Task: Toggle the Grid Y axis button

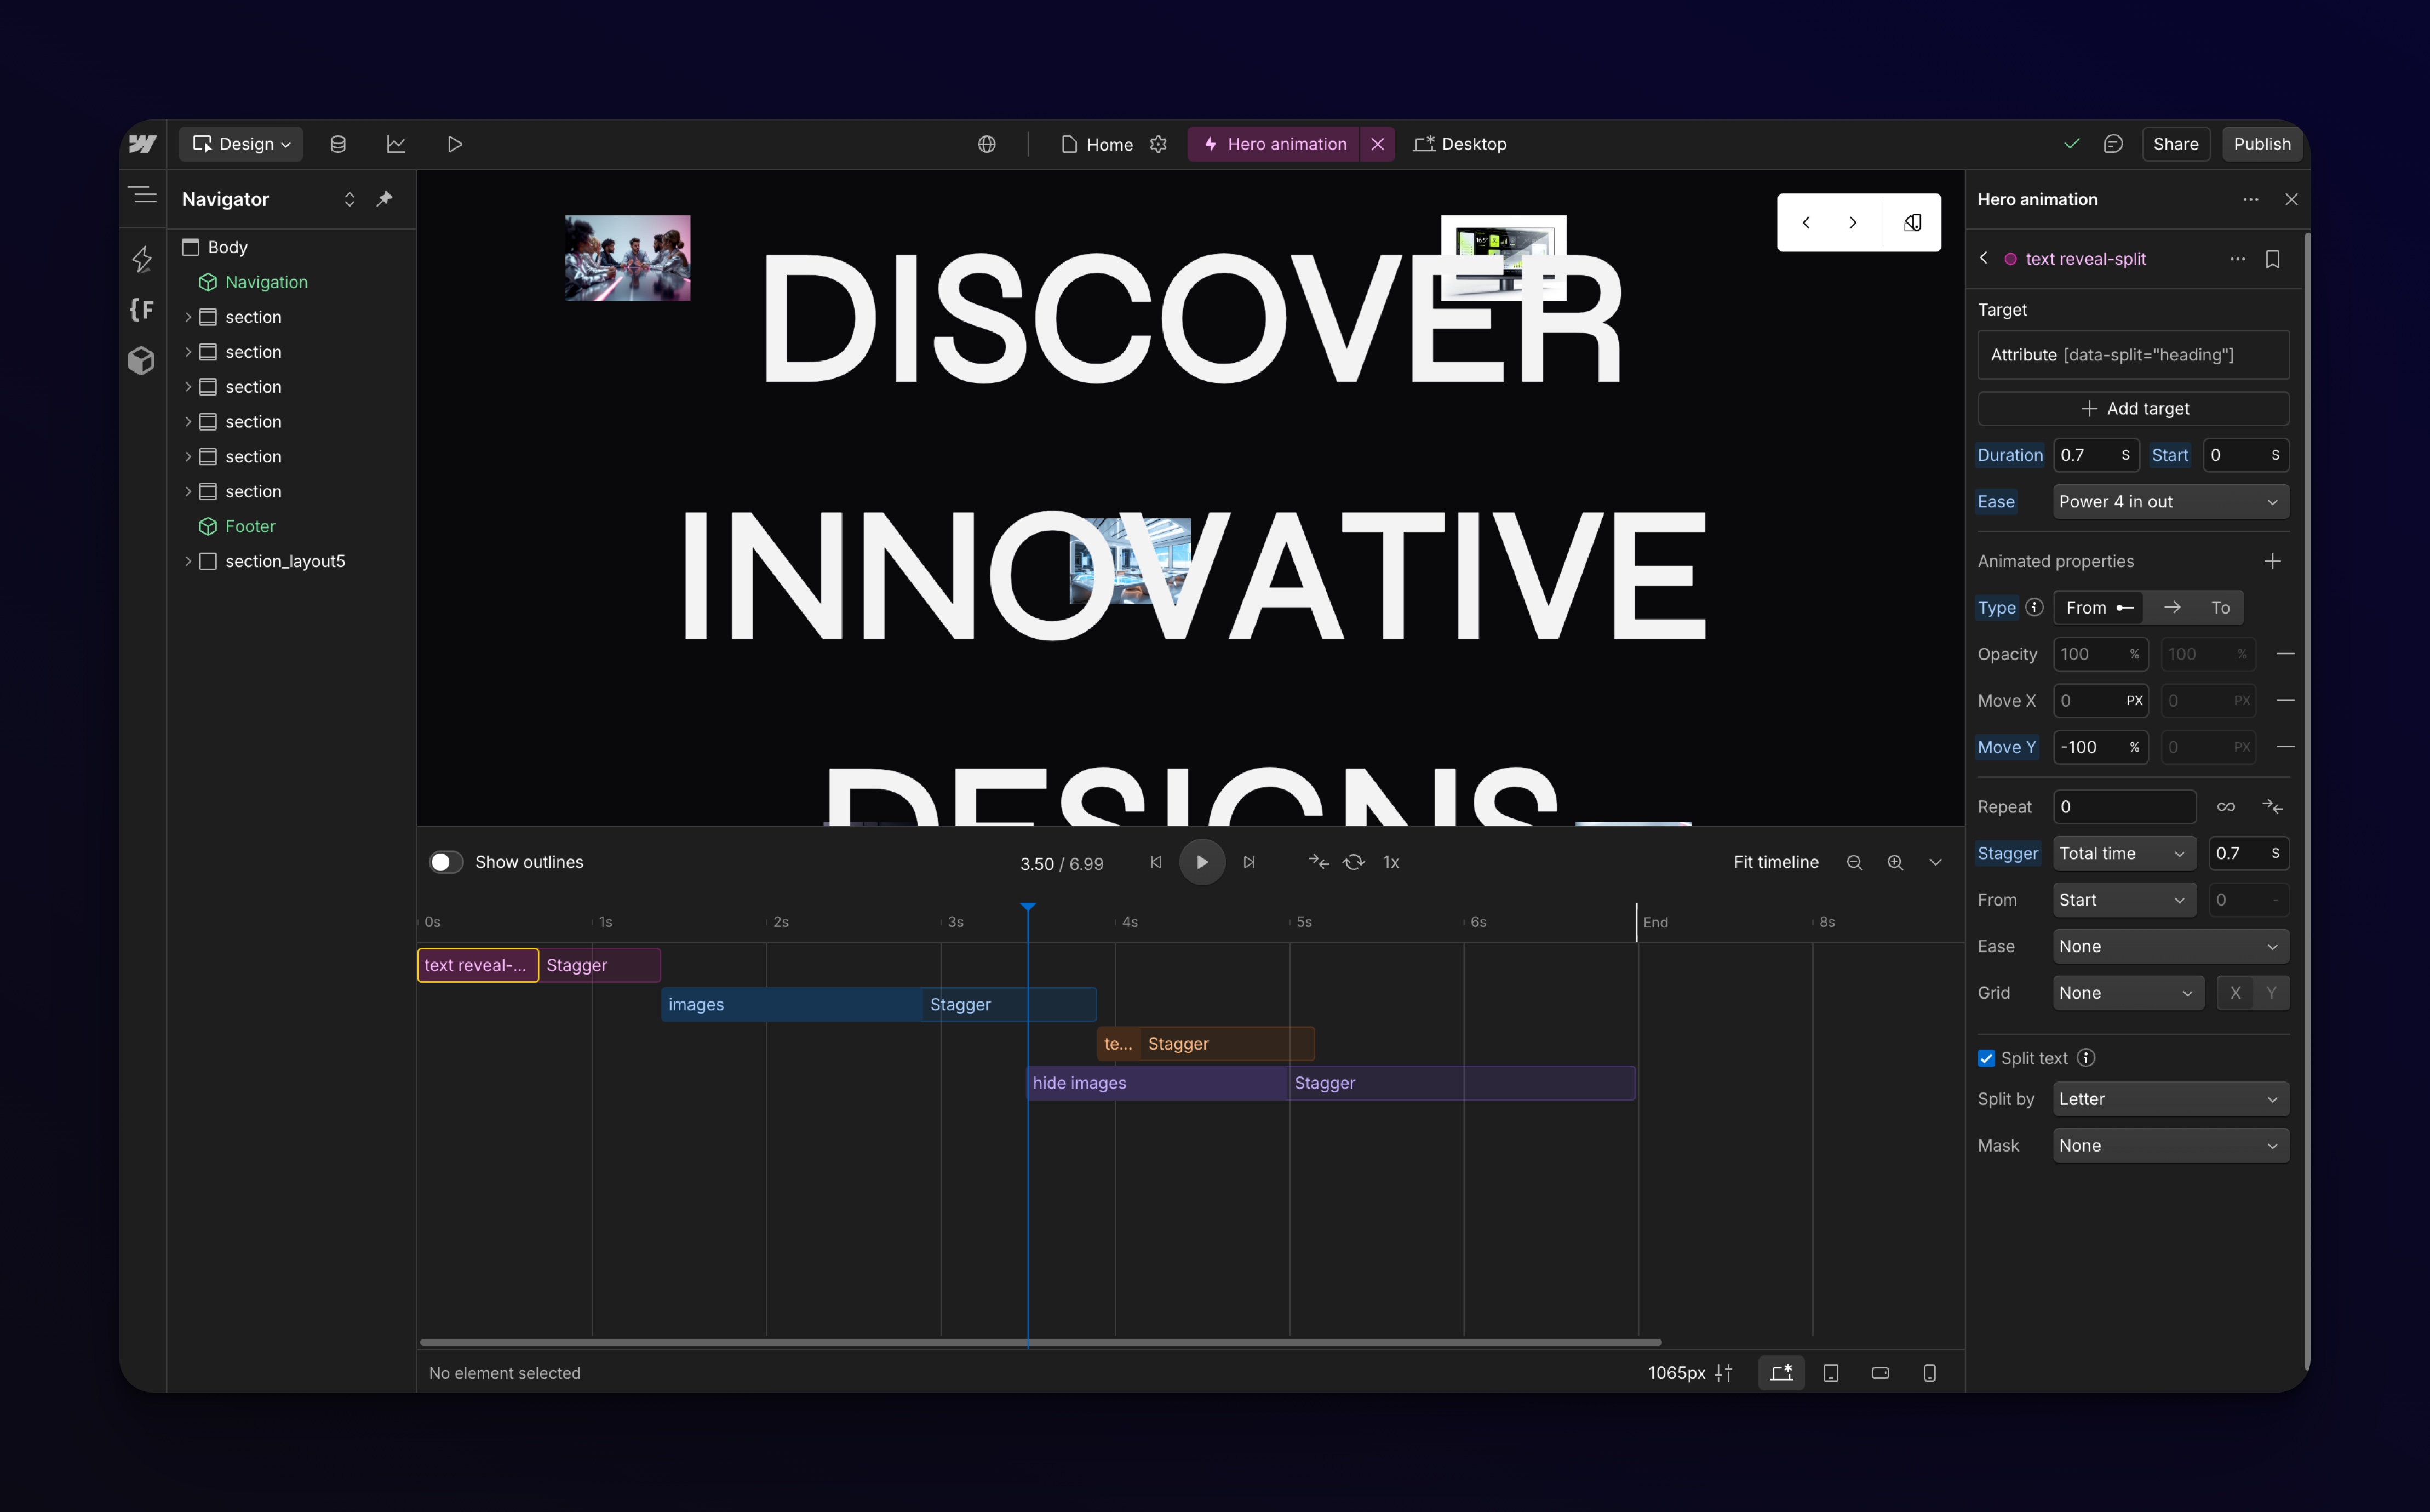Action: pyautogui.click(x=2271, y=993)
